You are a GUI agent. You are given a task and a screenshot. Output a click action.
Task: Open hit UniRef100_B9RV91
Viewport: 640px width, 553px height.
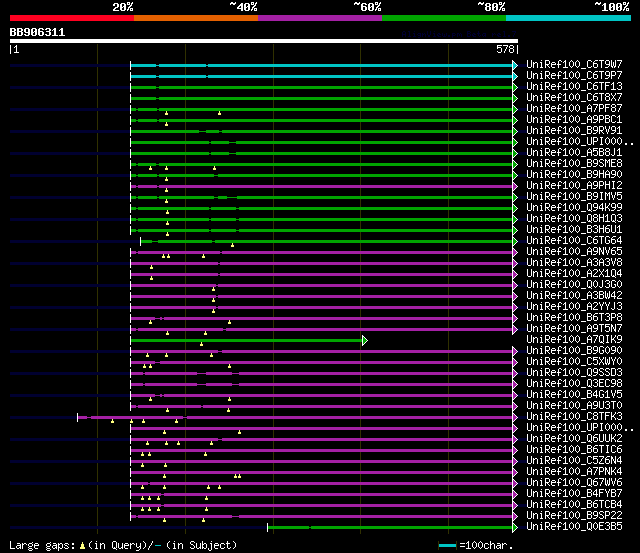tap(574, 131)
